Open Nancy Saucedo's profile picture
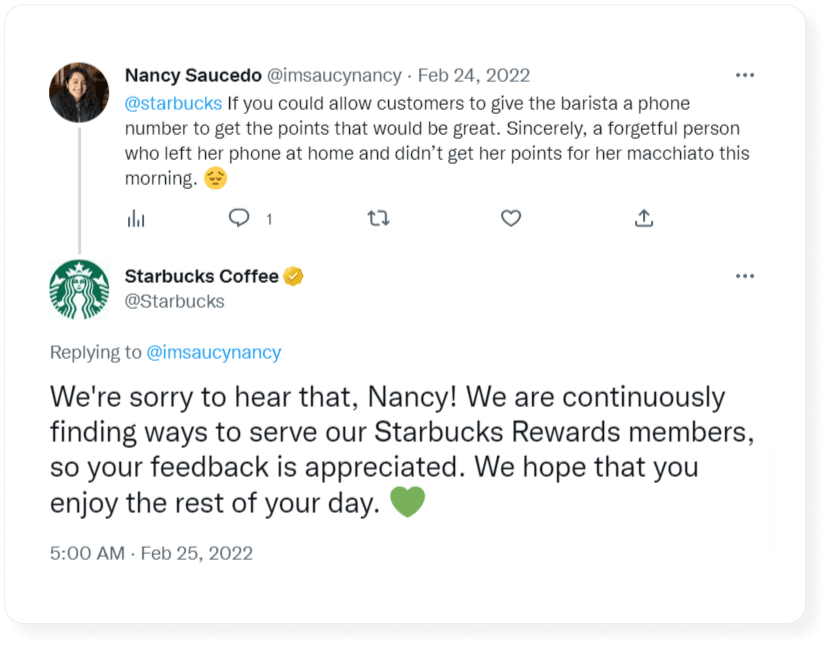The image size is (831, 648). click(x=79, y=92)
